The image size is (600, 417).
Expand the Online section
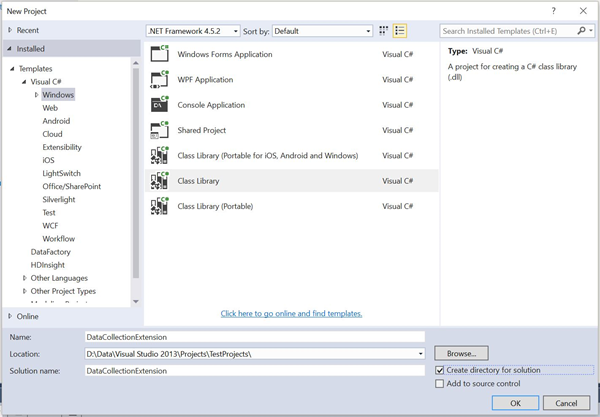coord(10,316)
